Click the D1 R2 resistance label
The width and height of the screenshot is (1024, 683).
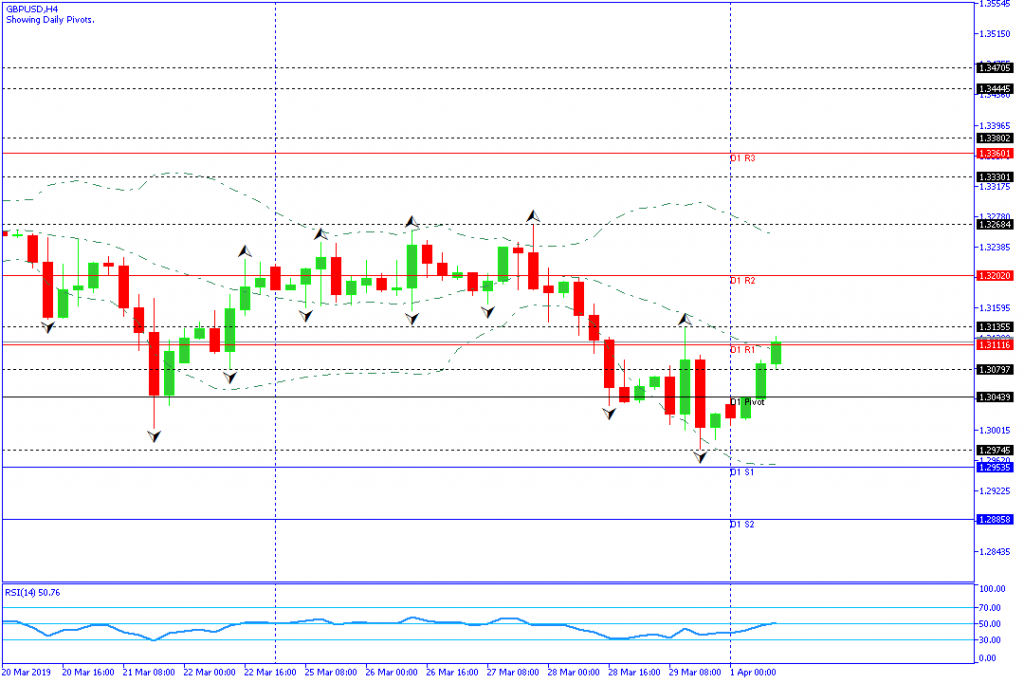[x=742, y=281]
